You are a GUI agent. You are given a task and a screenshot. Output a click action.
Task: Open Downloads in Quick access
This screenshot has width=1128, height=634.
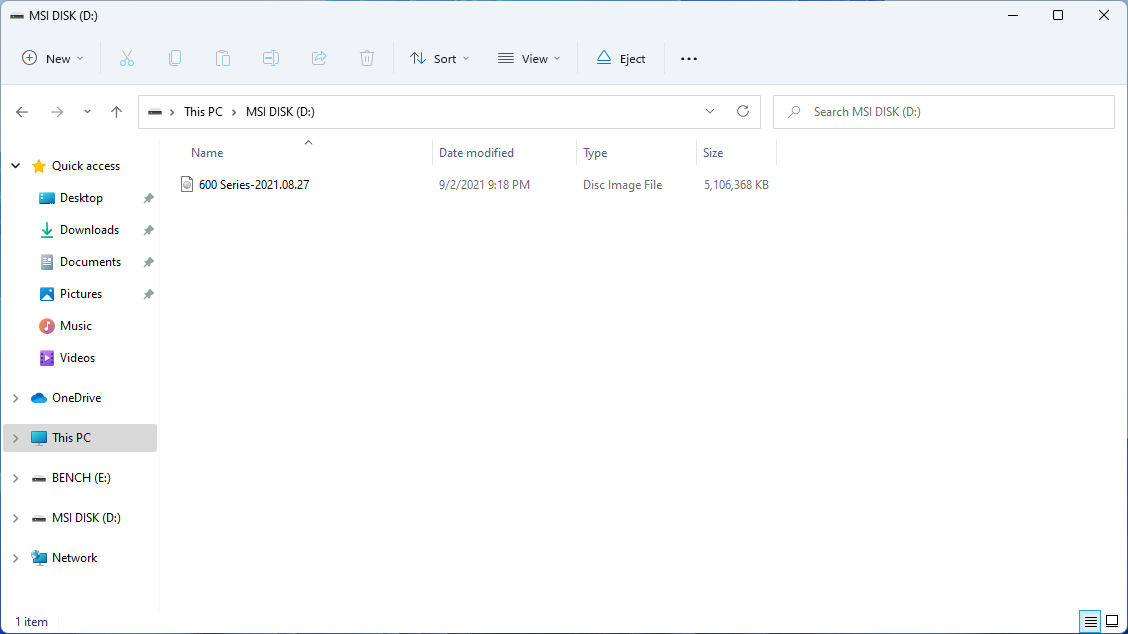click(89, 230)
